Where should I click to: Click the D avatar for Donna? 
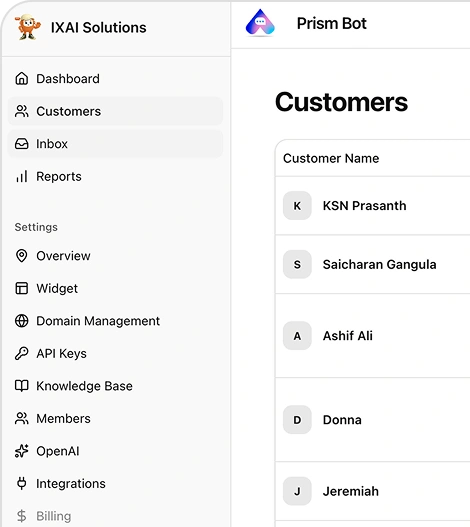(297, 420)
